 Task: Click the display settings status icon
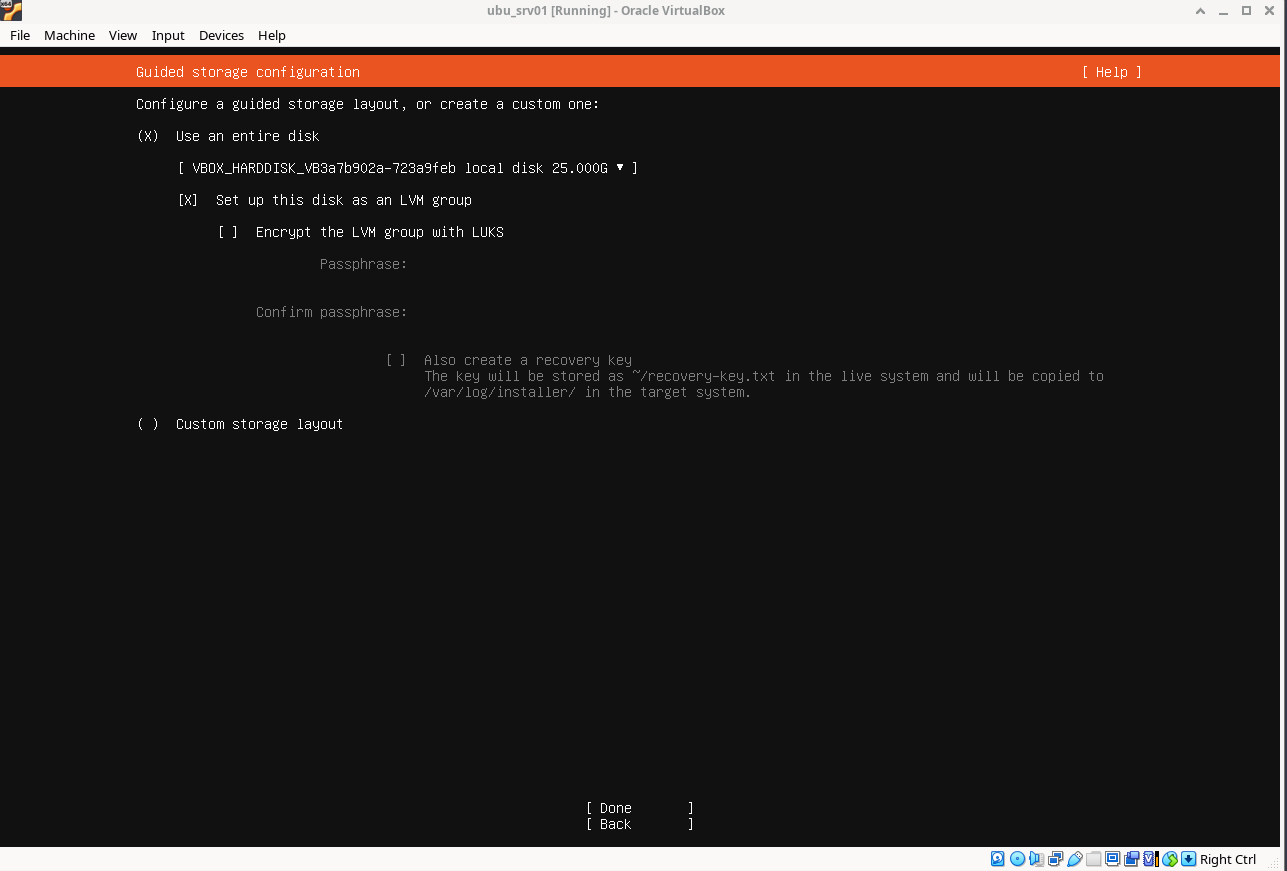pyautogui.click(x=1113, y=859)
